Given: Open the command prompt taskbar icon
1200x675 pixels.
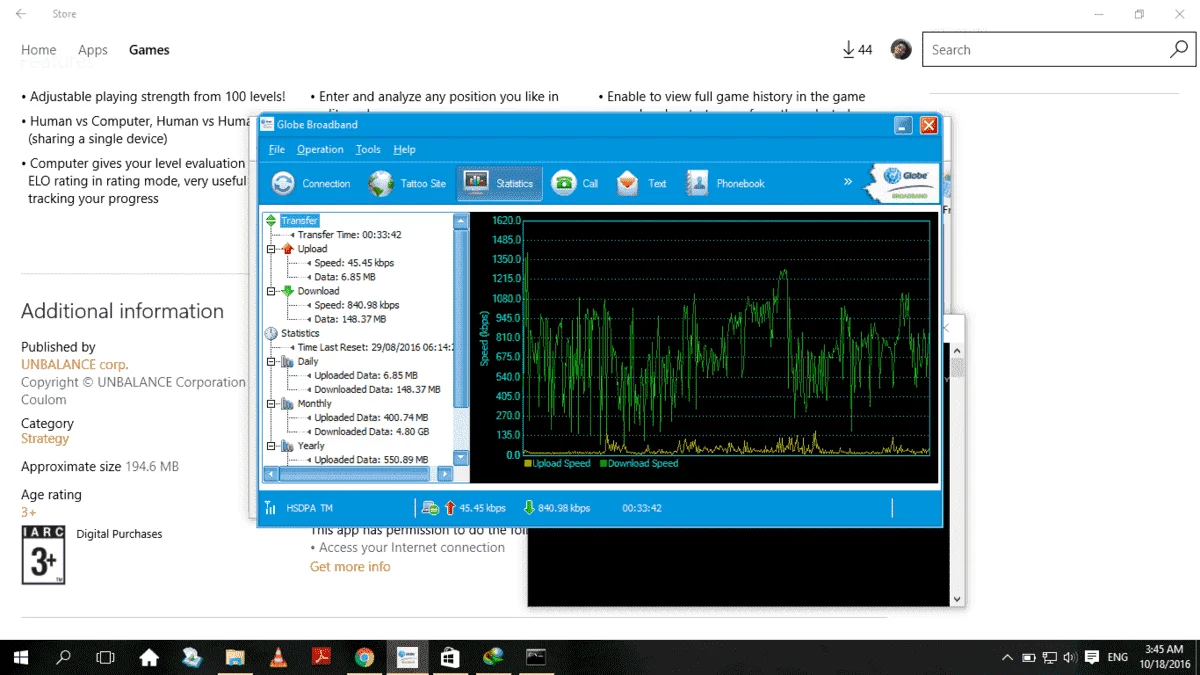Looking at the screenshot, I should point(536,657).
